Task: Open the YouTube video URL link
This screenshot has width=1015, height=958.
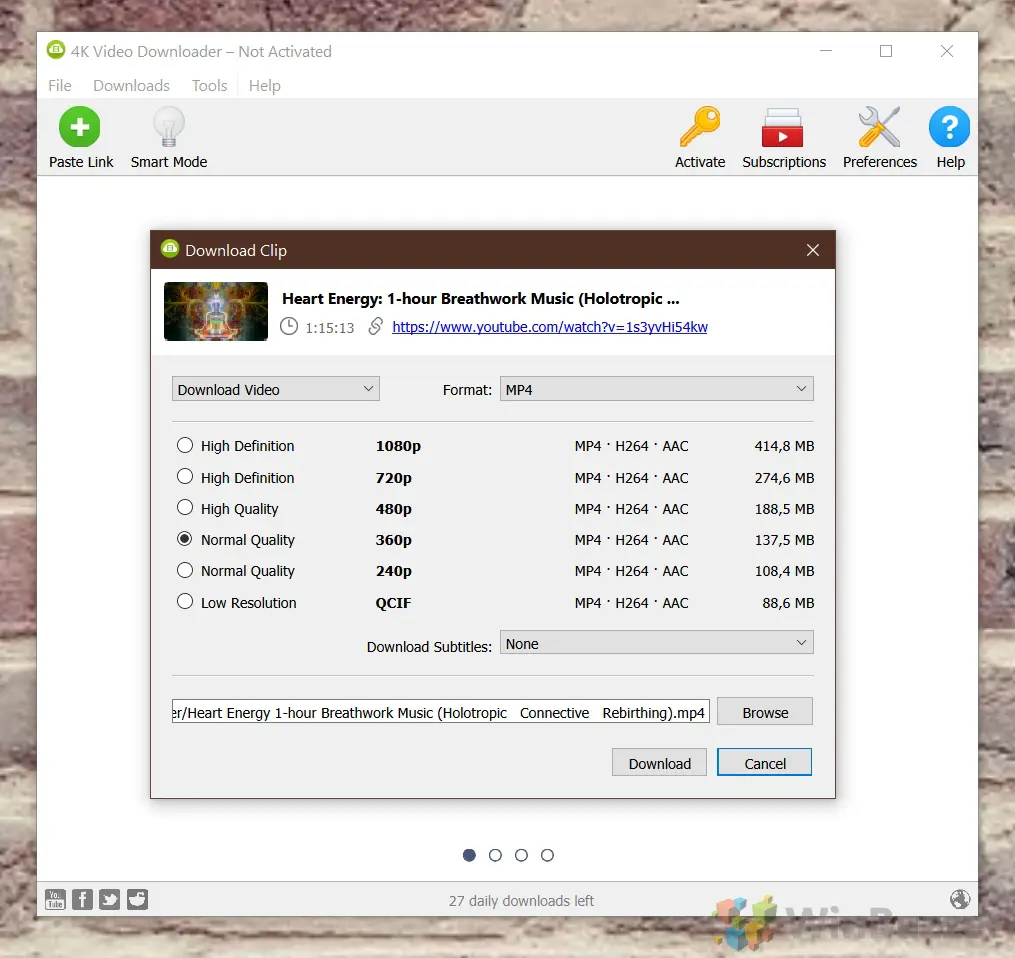Action: coord(549,327)
